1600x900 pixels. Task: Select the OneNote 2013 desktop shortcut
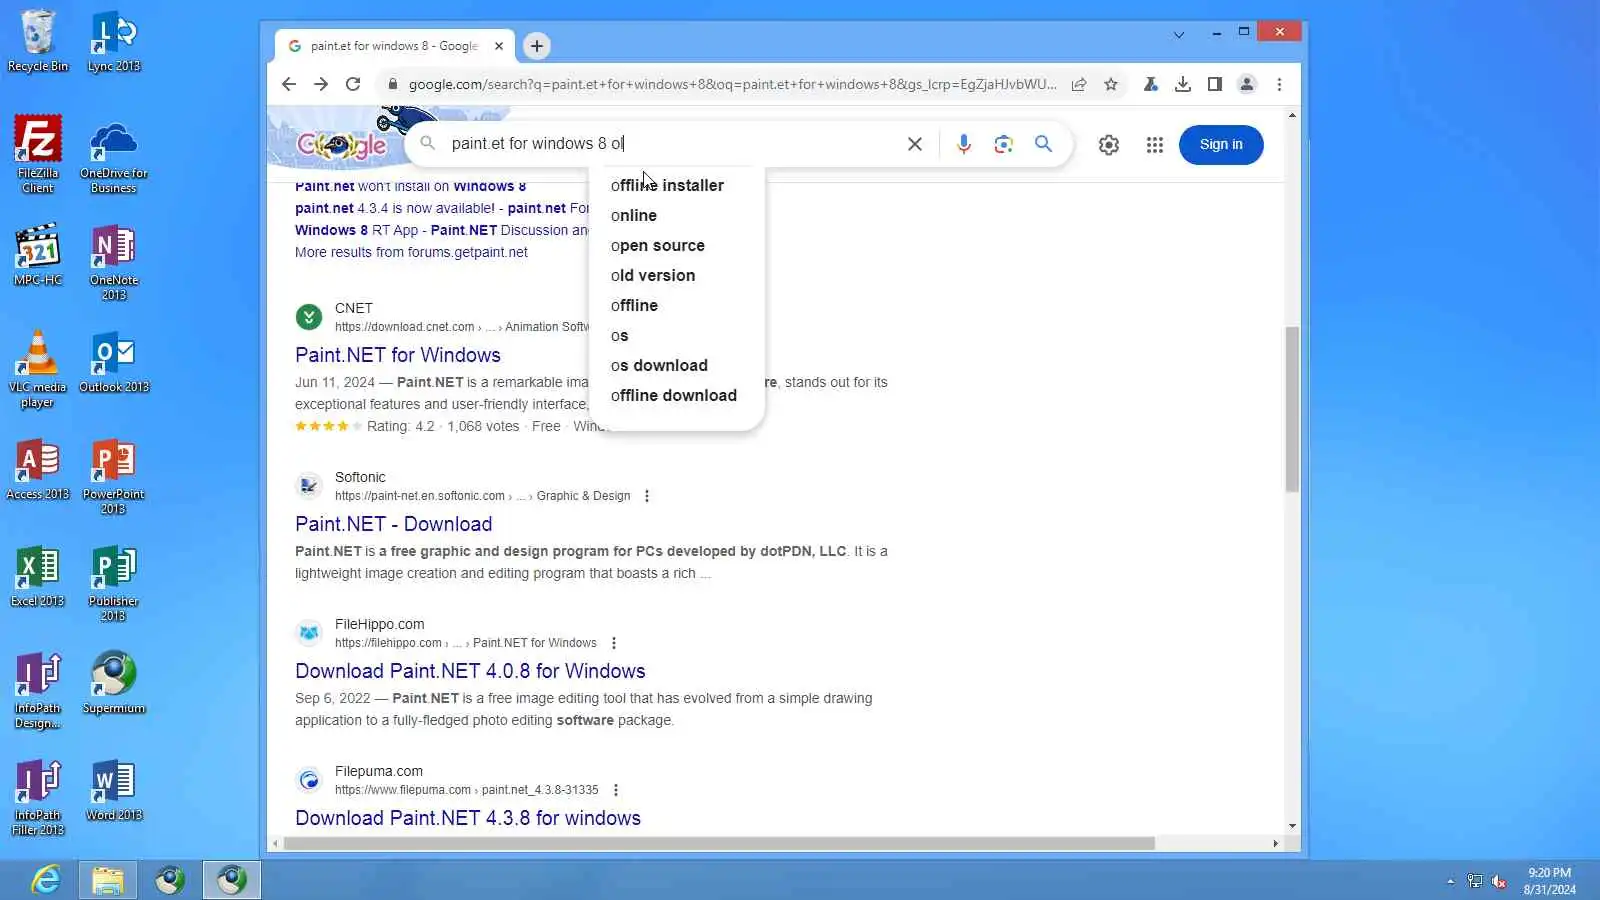tap(114, 263)
